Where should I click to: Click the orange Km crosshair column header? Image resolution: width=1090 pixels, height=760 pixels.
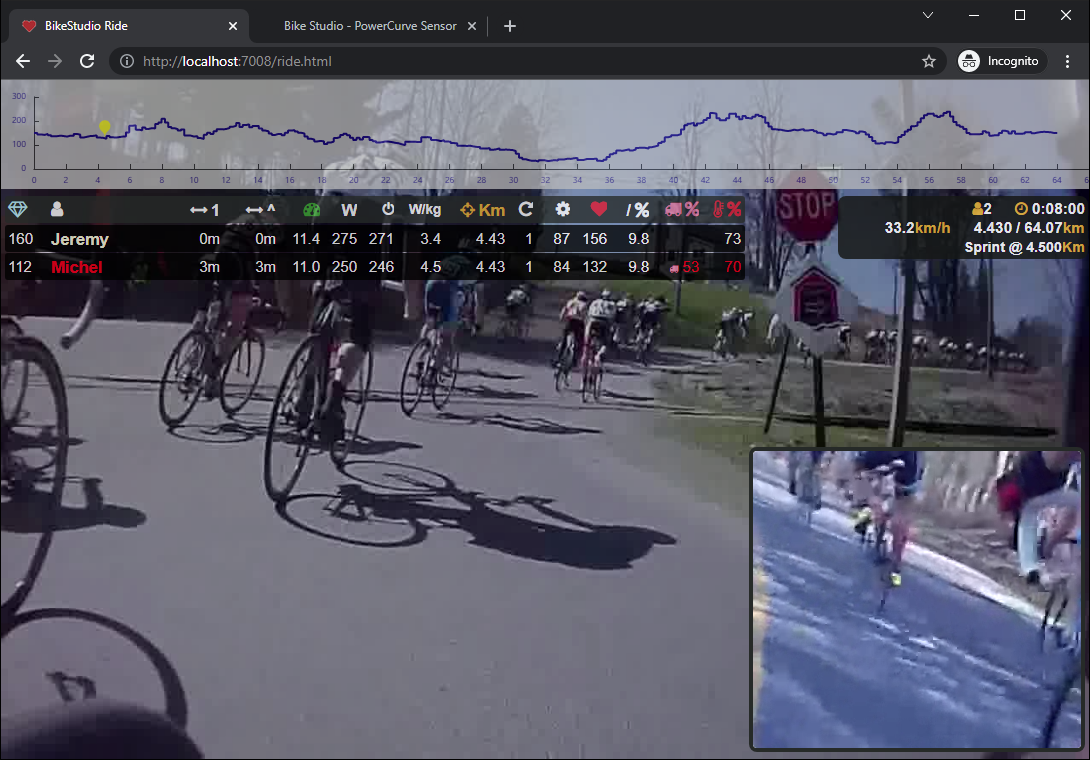(x=482, y=210)
